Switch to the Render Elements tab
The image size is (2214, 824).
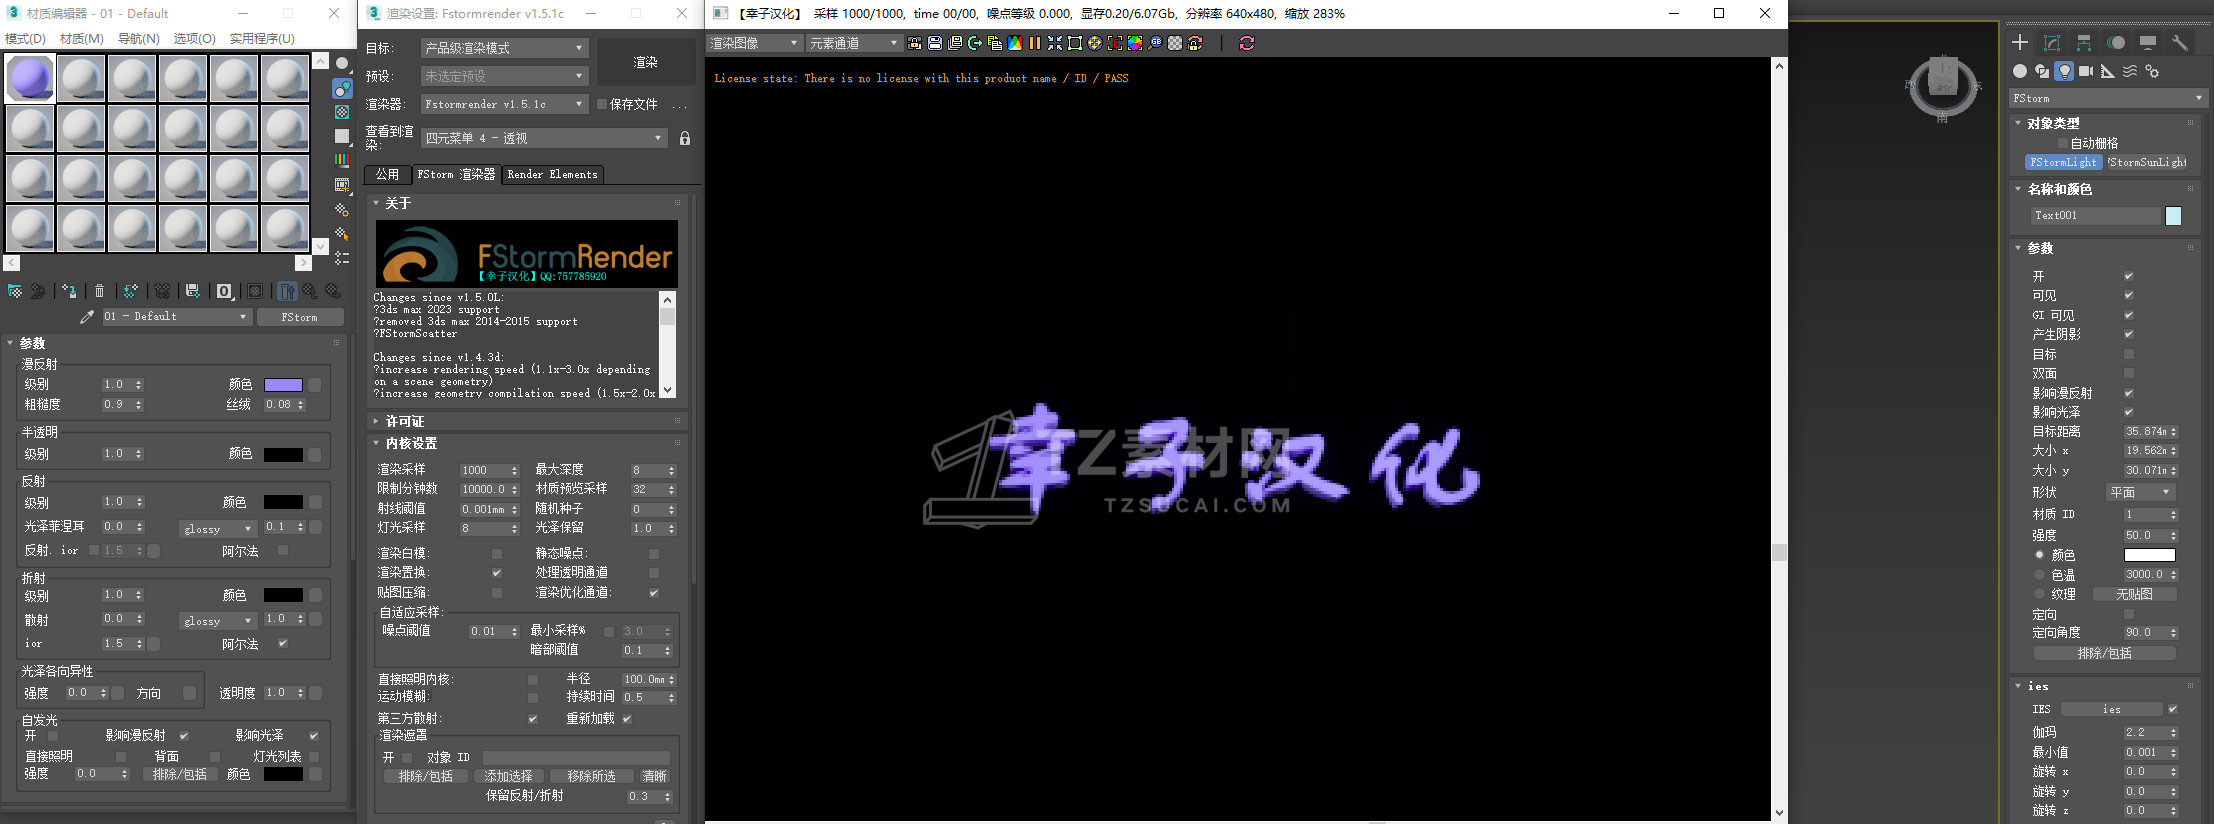[x=553, y=174]
